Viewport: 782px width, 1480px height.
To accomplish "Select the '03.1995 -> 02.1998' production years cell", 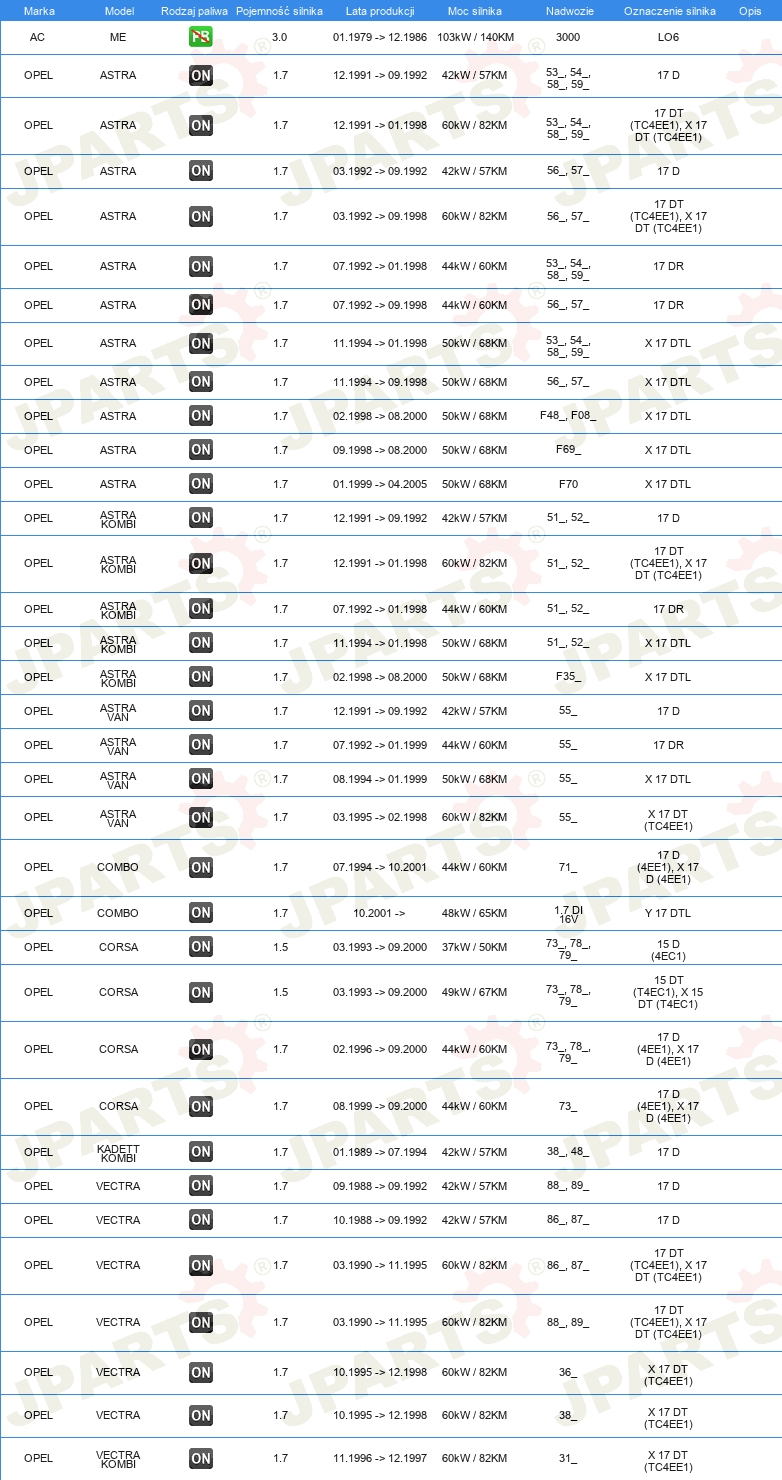I will click(x=380, y=818).
